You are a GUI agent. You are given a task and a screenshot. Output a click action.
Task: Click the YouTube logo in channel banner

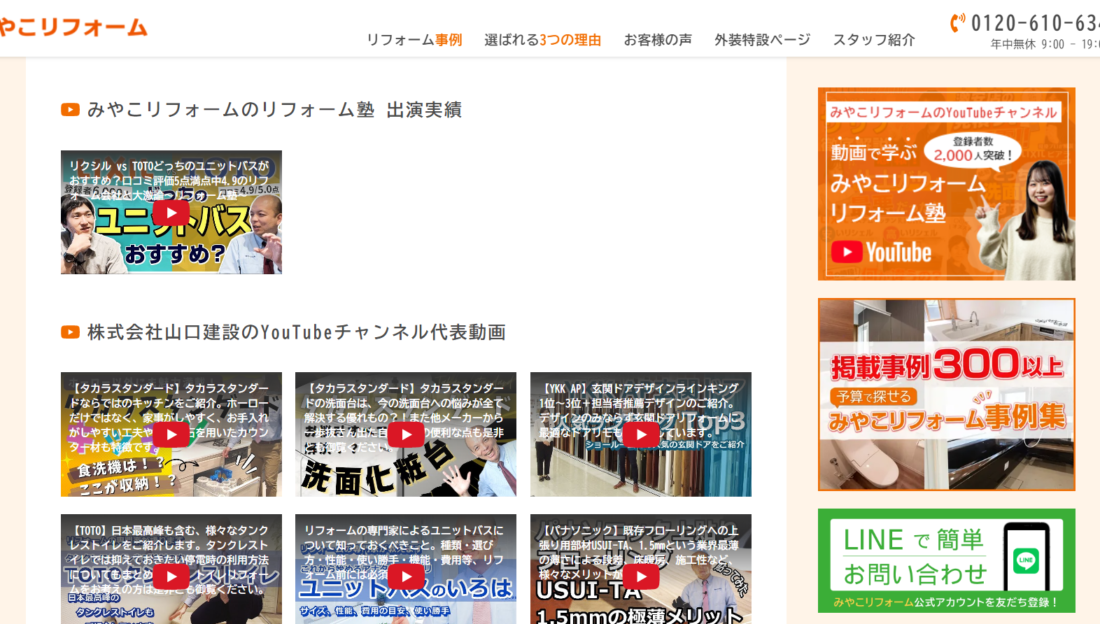(882, 252)
